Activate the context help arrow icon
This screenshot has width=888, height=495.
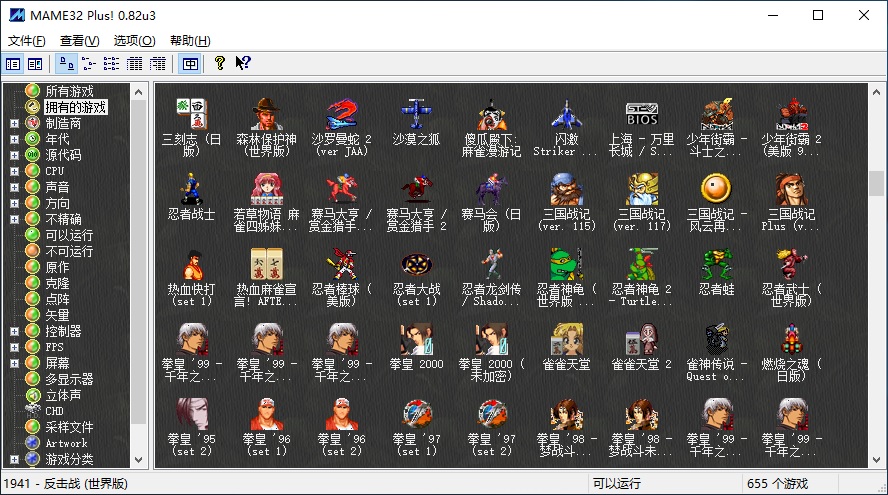point(243,63)
